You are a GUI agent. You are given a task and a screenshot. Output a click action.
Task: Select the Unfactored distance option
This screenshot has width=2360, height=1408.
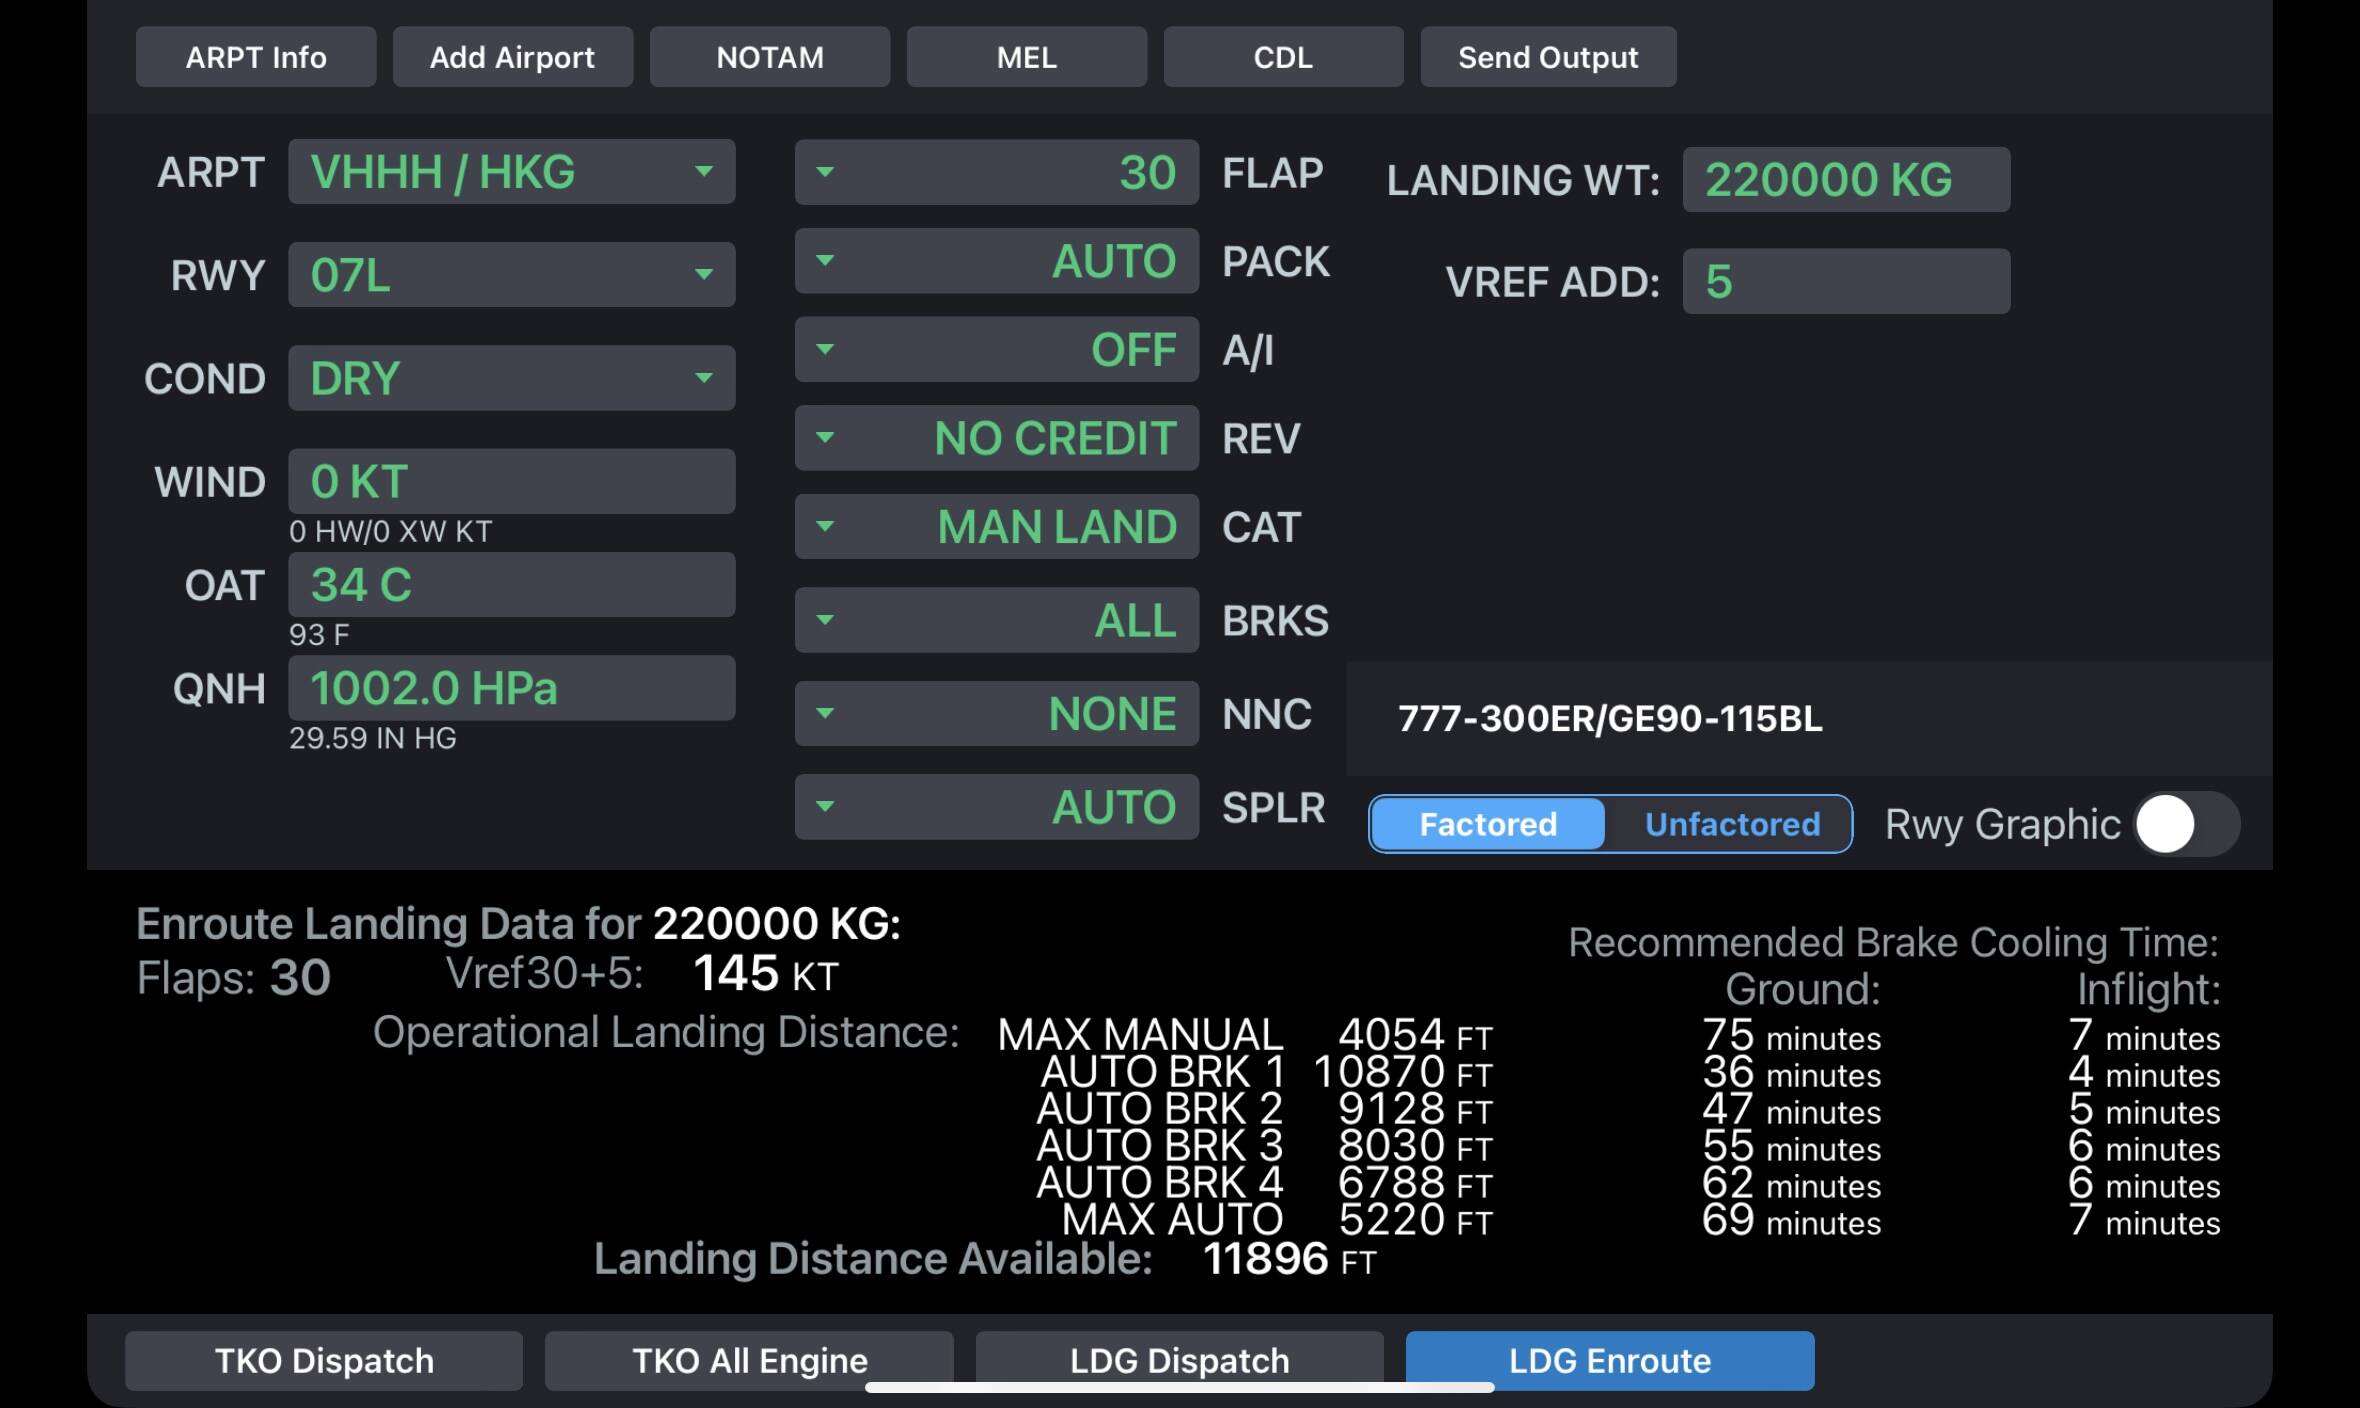[1731, 824]
